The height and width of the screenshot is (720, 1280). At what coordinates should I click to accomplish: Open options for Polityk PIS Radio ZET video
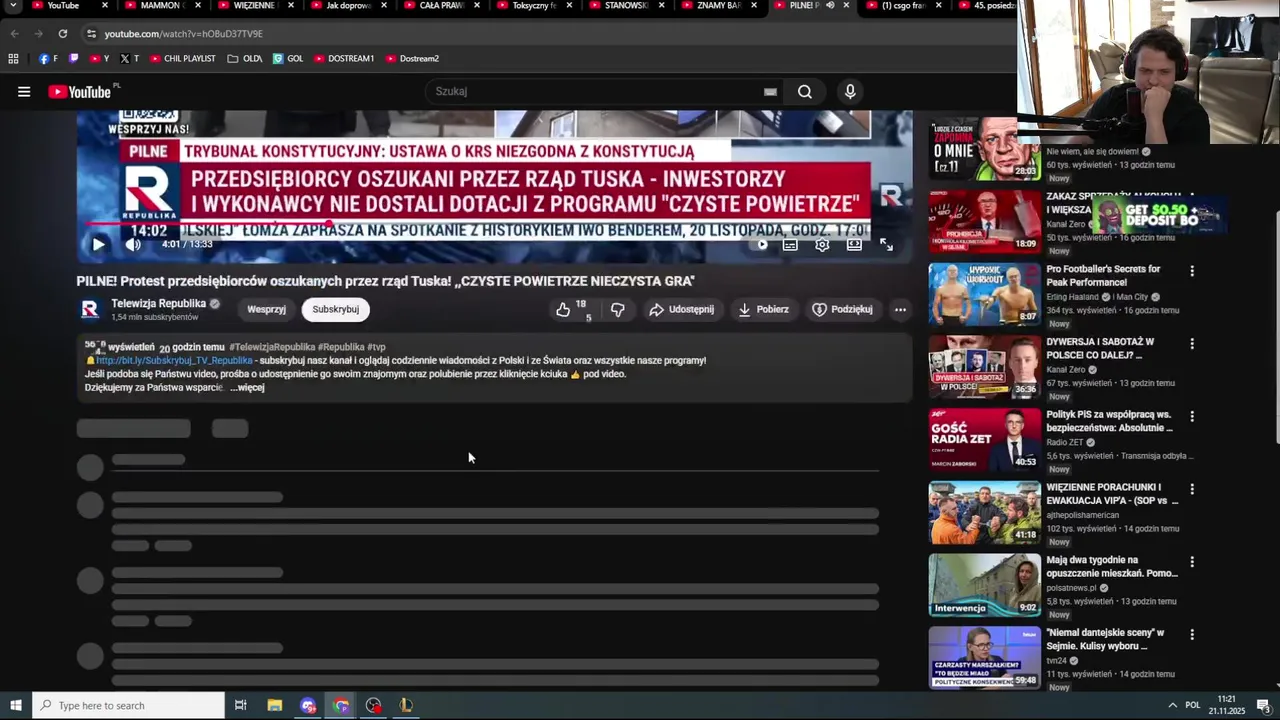click(1191, 417)
